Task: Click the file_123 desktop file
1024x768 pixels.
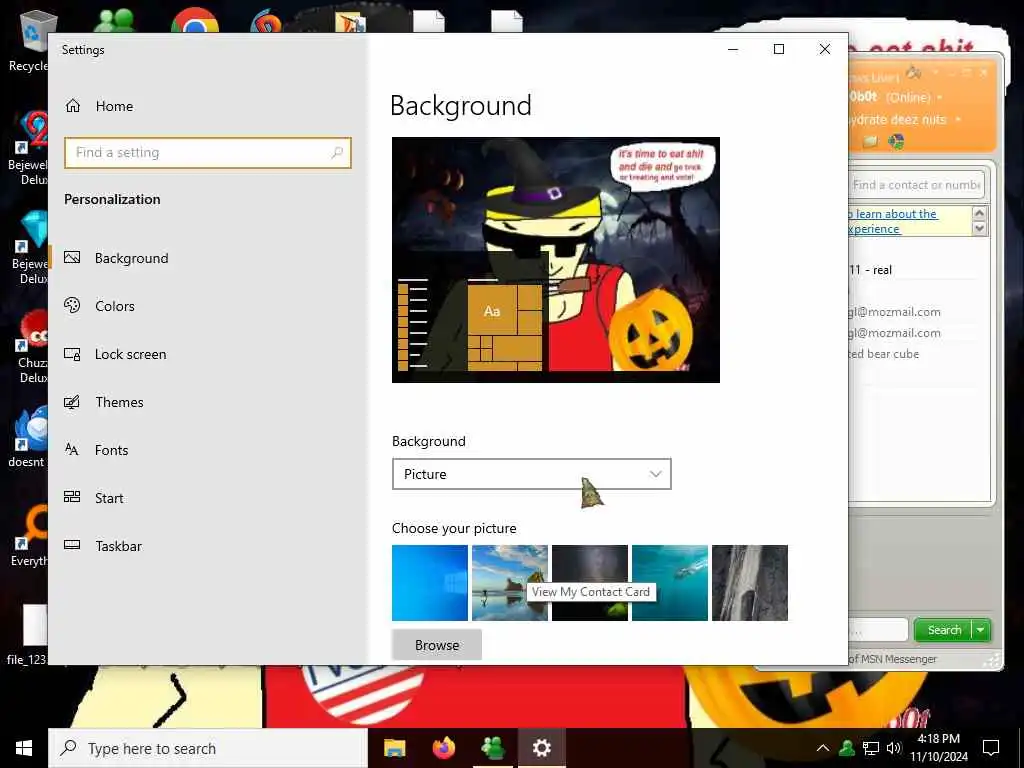Action: [x=26, y=635]
